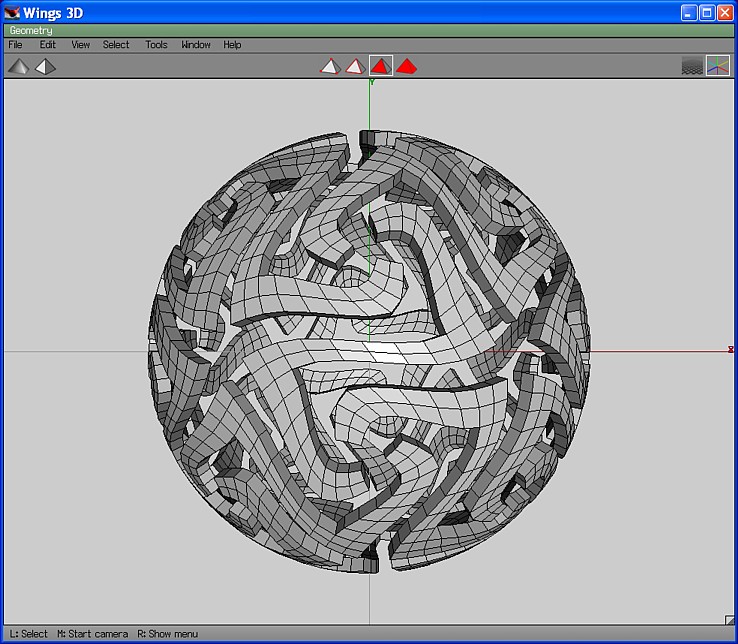
Task: Close the Wings 3D window
Action: click(725, 13)
